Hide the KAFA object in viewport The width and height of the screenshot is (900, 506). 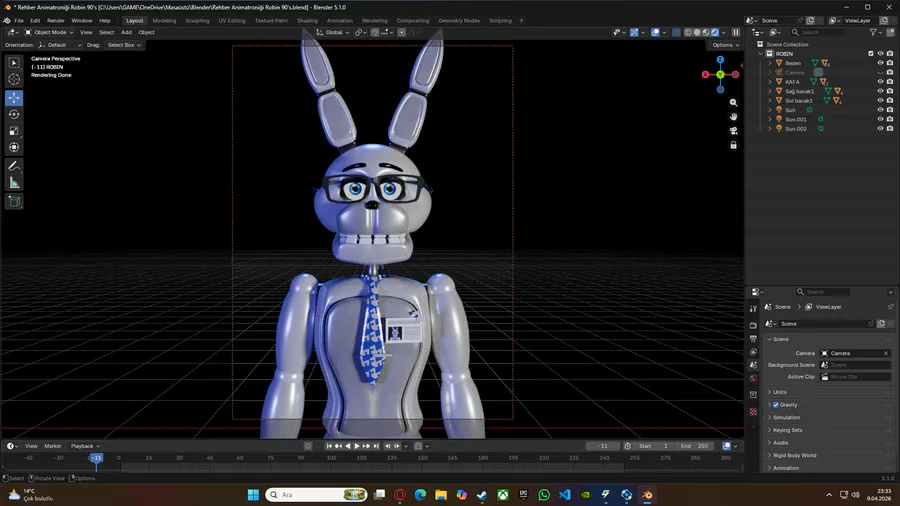tap(880, 81)
